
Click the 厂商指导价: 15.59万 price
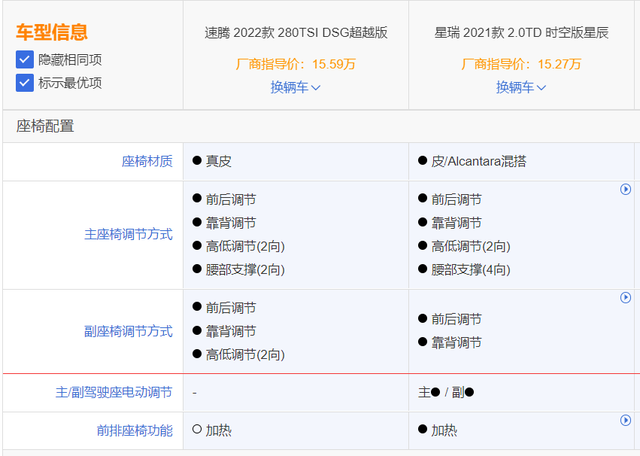(x=296, y=64)
